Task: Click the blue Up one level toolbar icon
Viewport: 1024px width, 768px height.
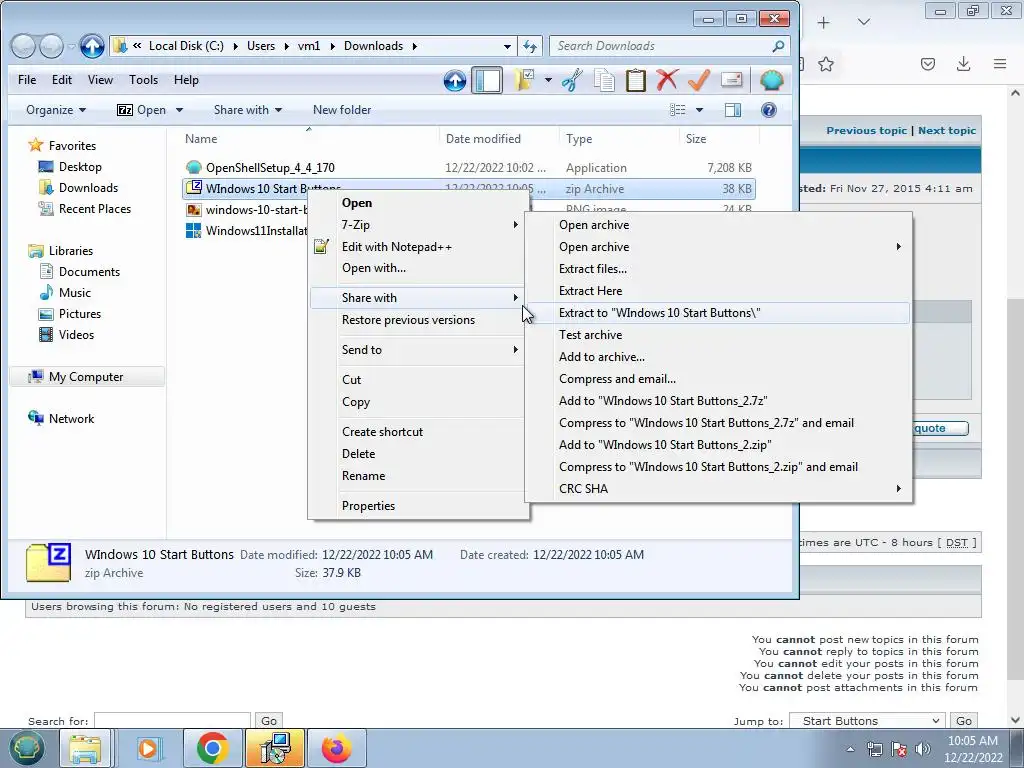Action: [455, 80]
